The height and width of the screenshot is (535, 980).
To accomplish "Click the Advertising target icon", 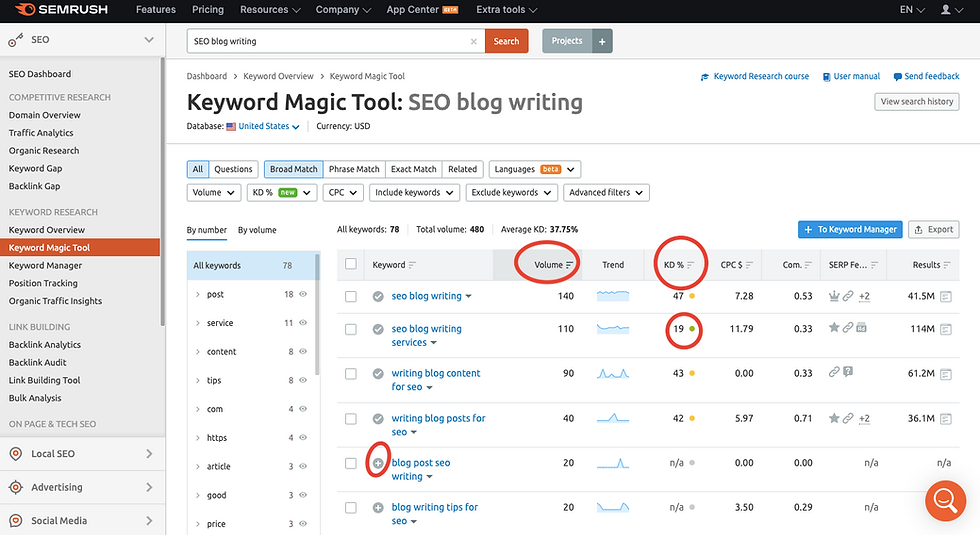I will (16, 487).
